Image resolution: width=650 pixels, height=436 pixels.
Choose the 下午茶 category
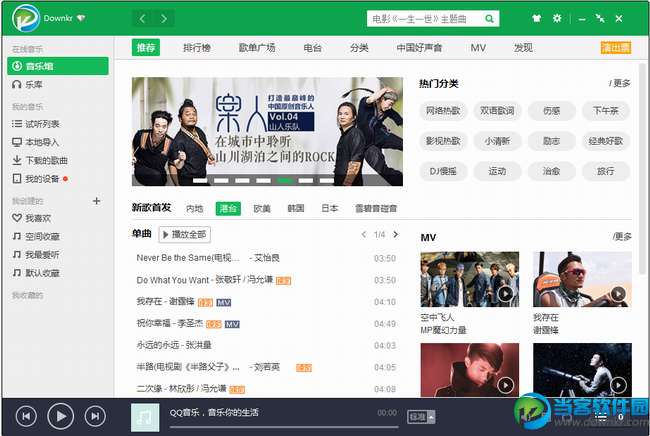coord(606,111)
